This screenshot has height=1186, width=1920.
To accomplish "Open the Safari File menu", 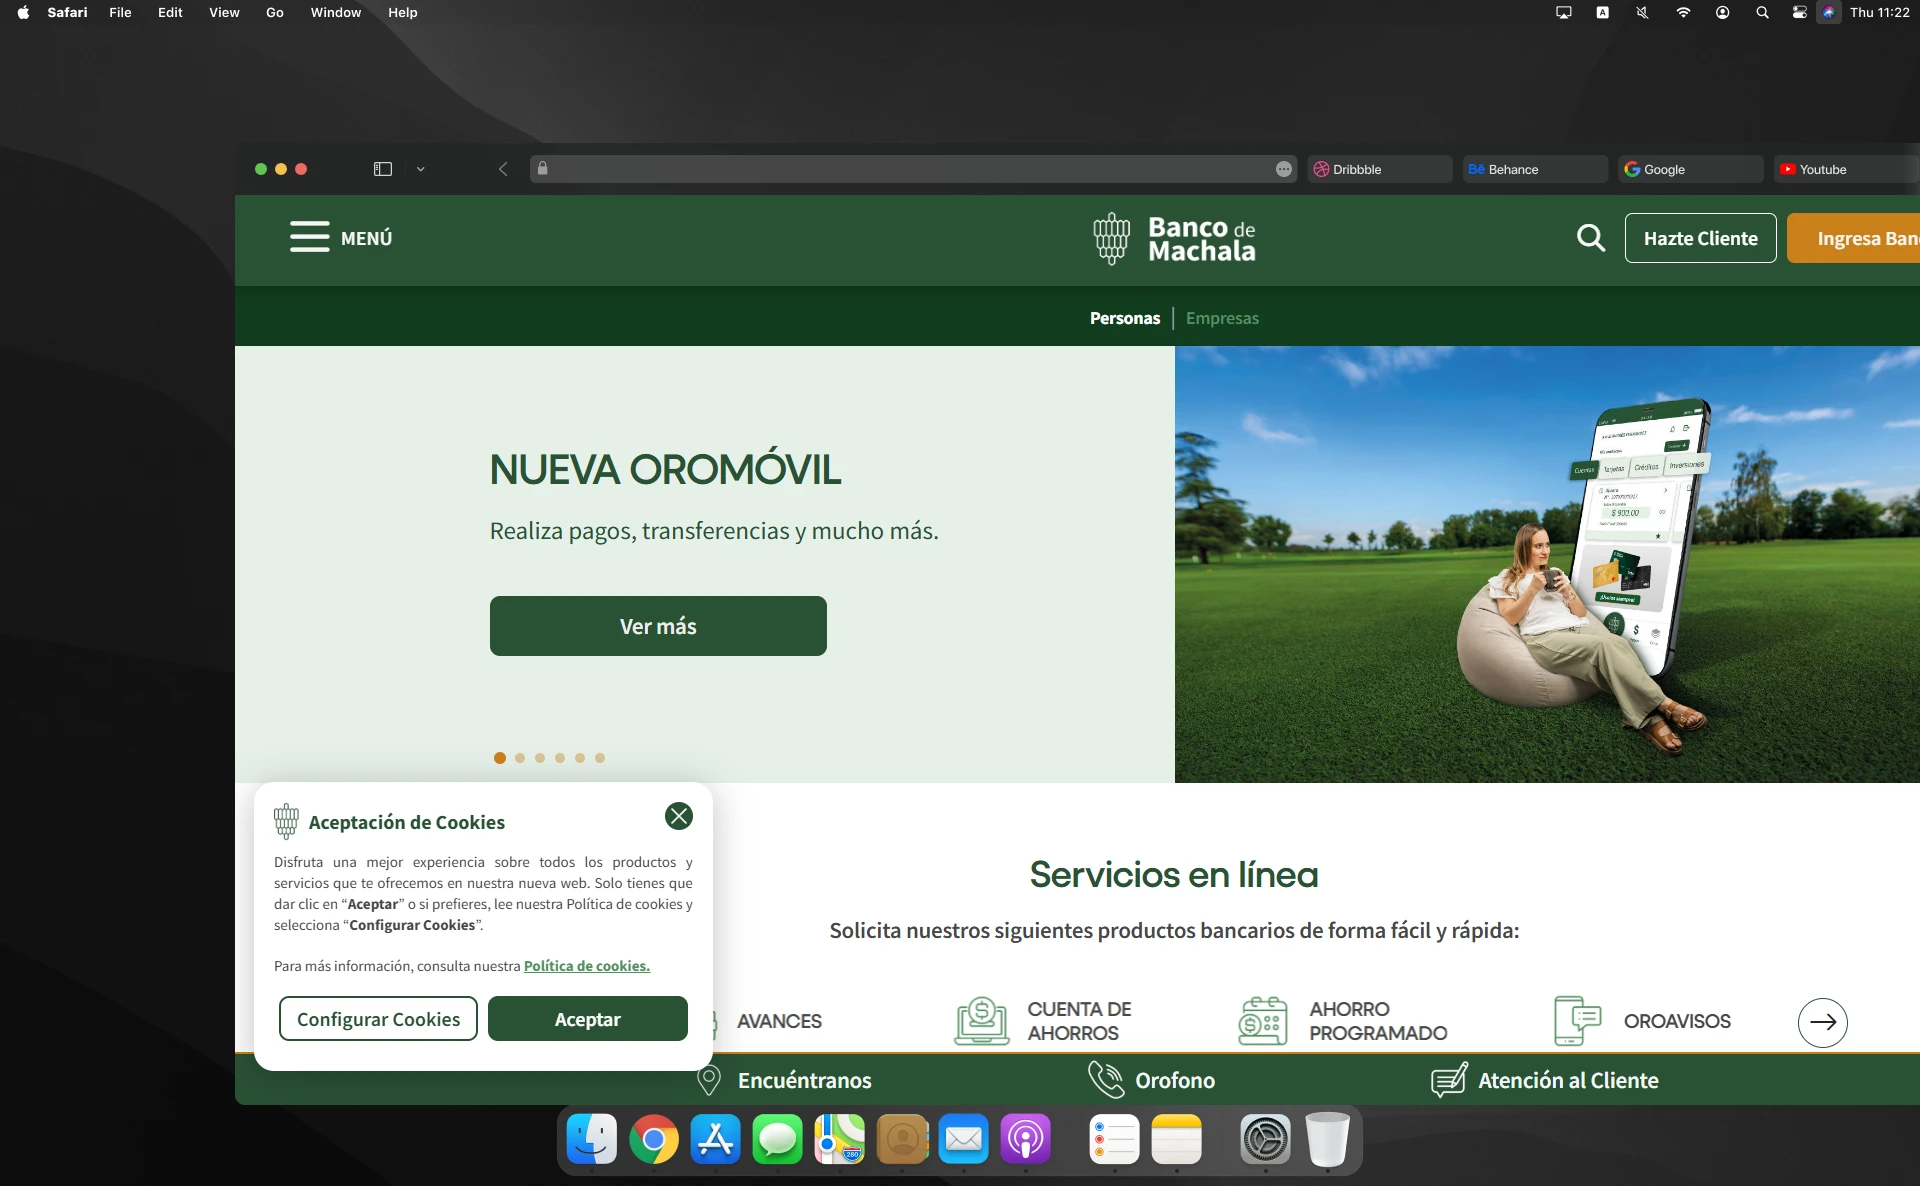I will pyautogui.click(x=120, y=12).
